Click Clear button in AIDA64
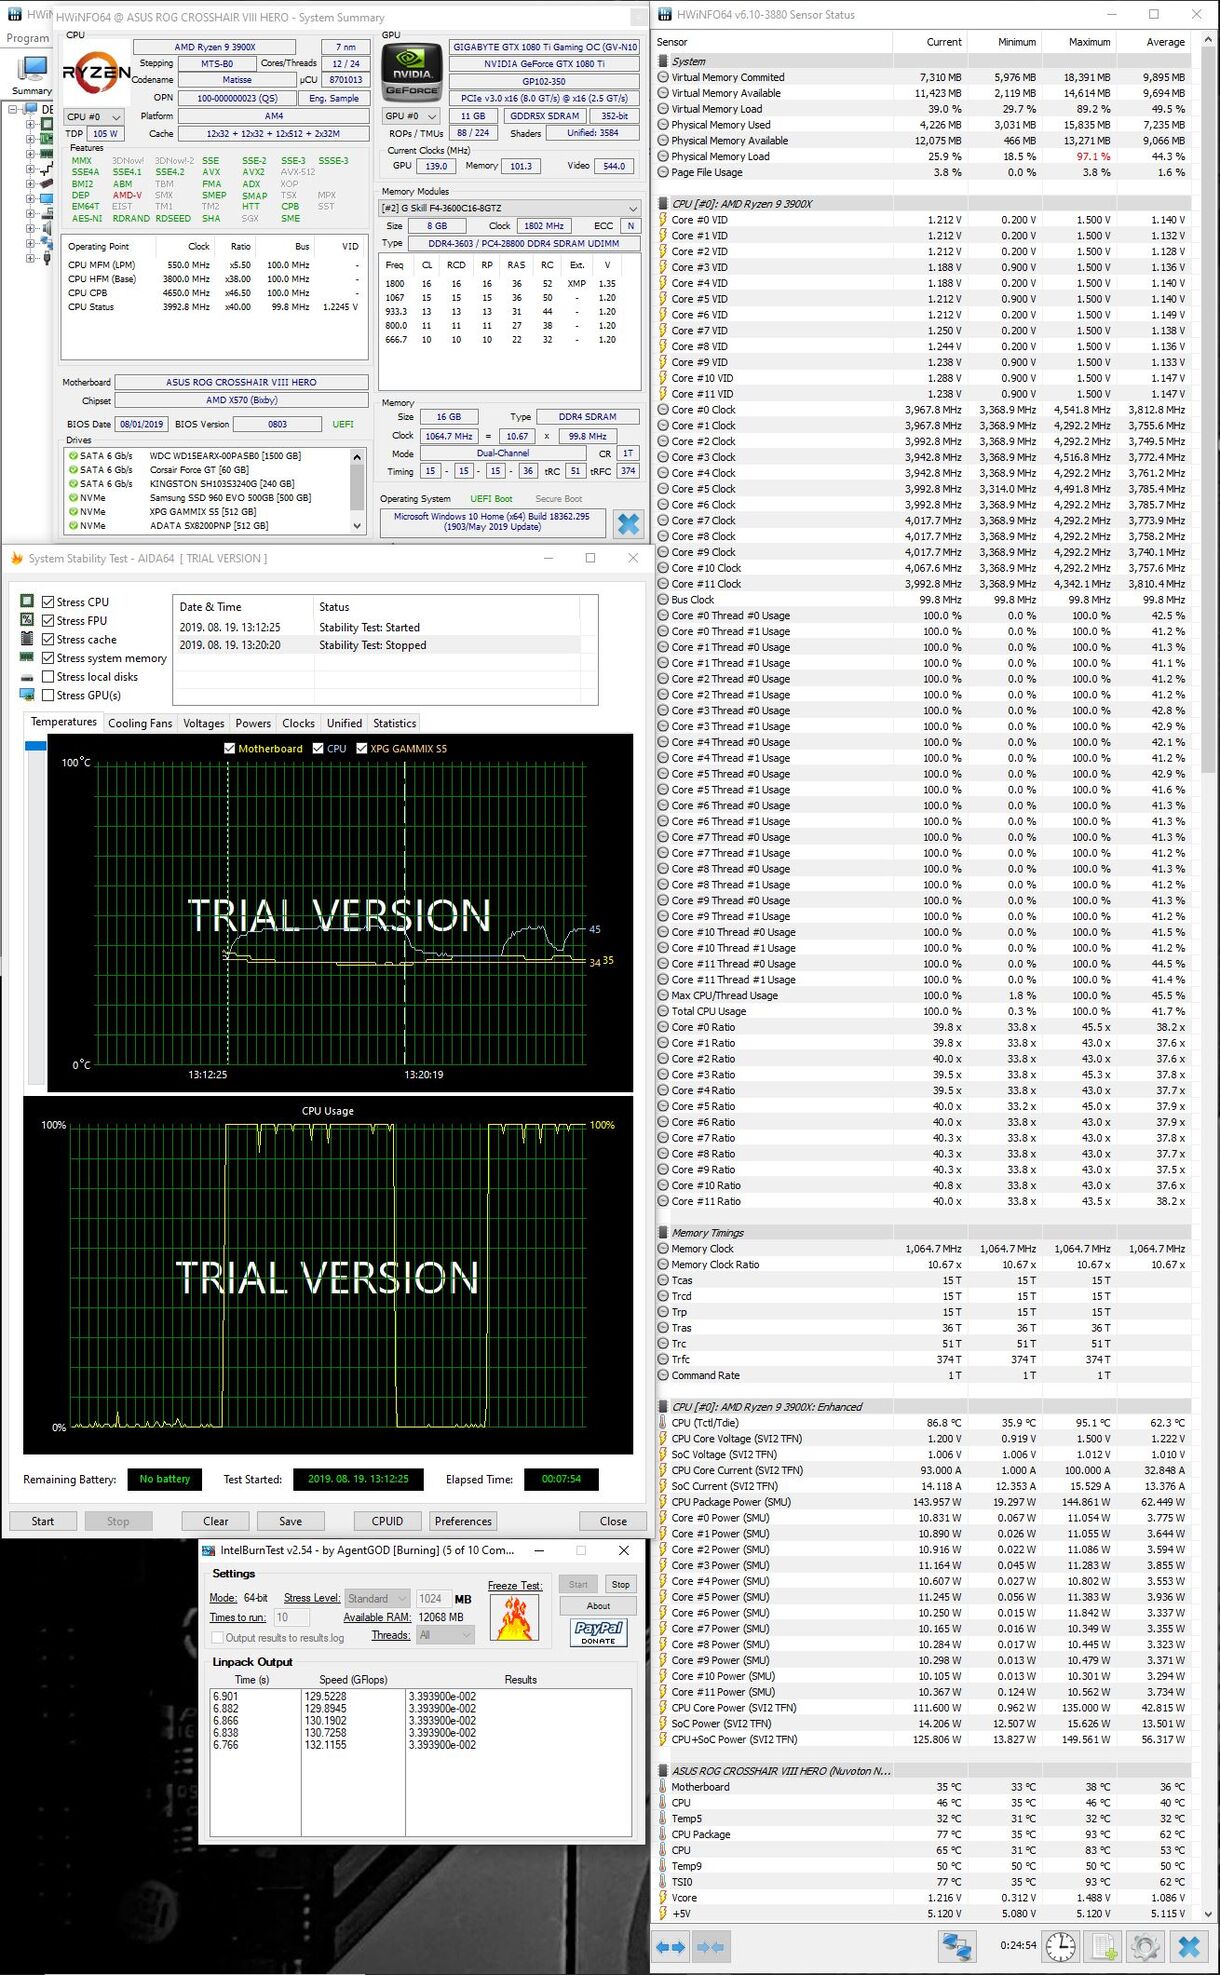 click(x=216, y=1521)
